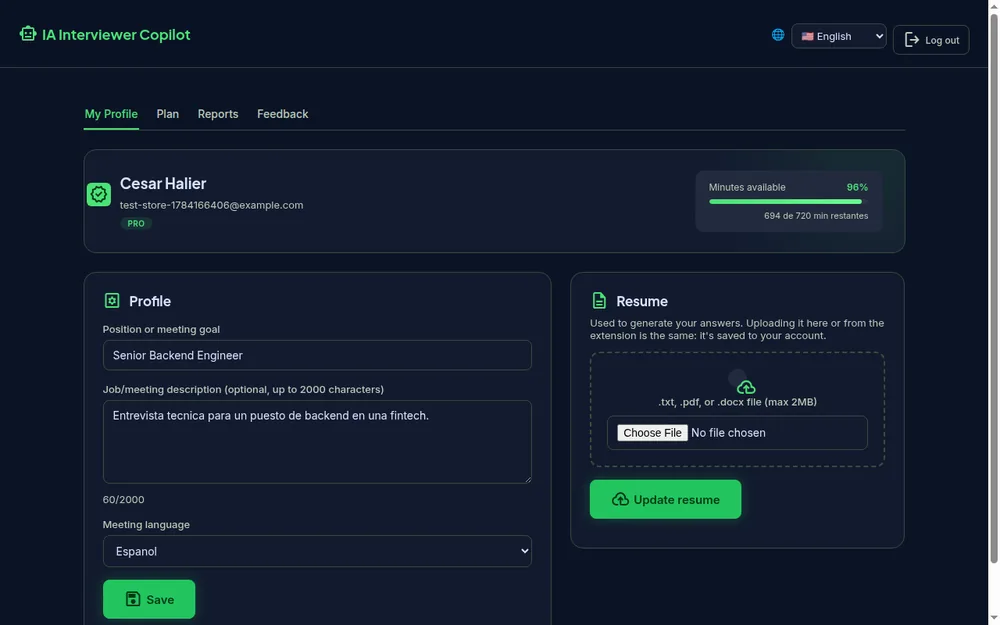Screen dimensions: 1000x625
Task: Click the globe language icon
Action: (x=777, y=35)
